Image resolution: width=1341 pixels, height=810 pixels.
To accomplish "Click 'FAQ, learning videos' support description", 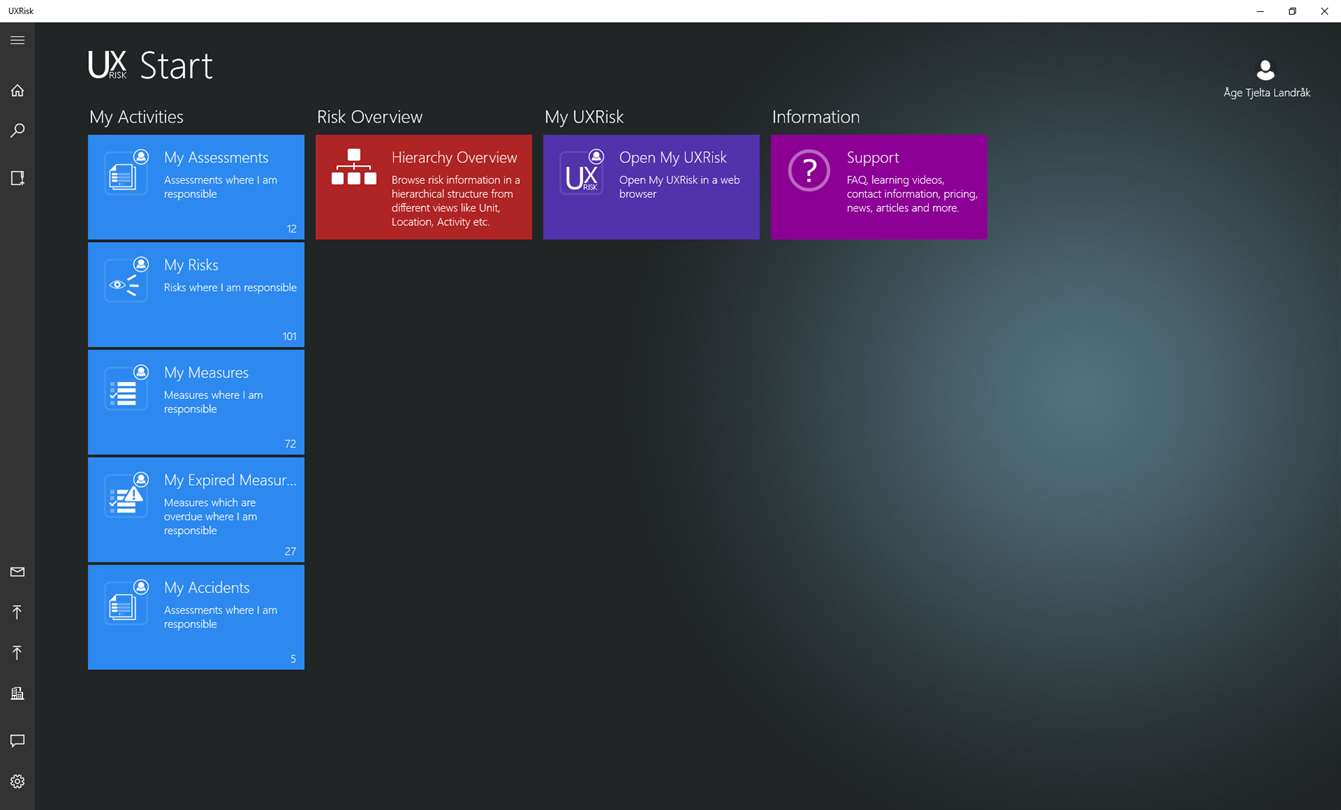I will 912,194.
